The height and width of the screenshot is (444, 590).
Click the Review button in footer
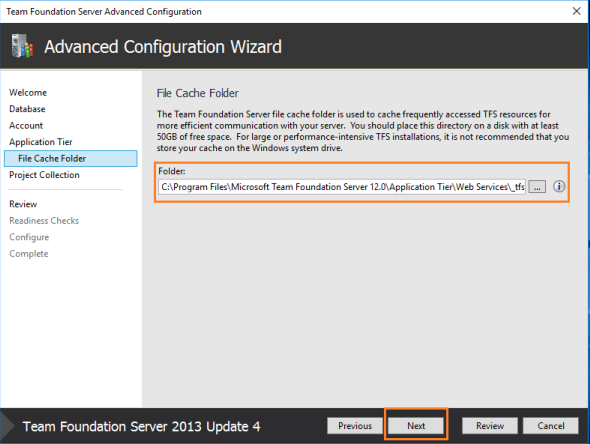490,426
